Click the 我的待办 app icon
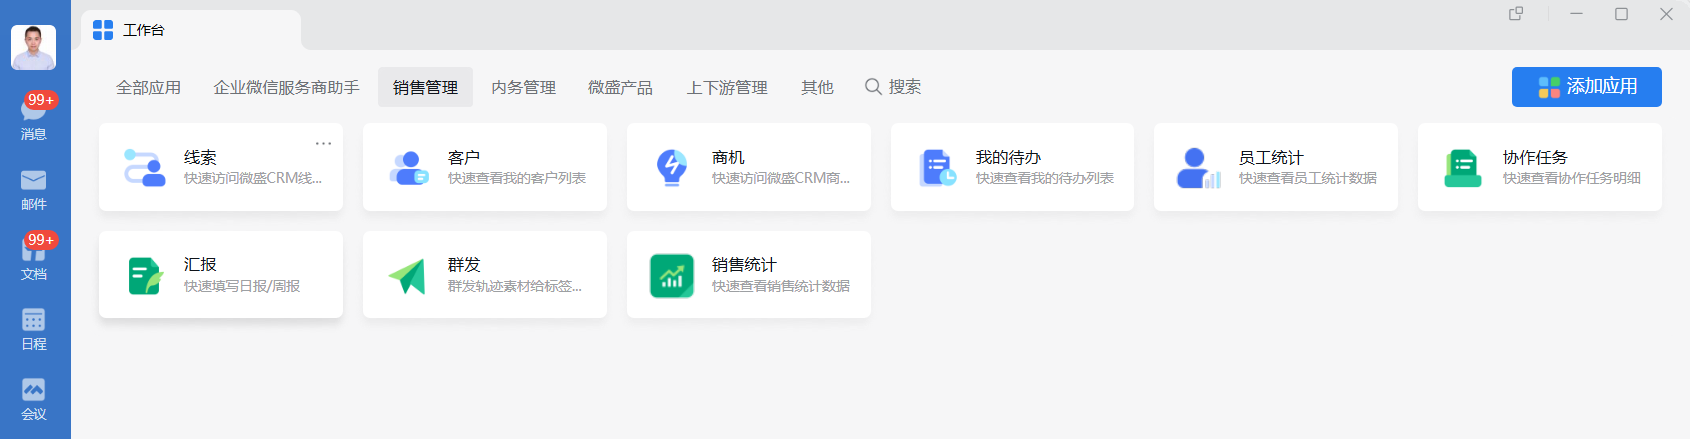This screenshot has height=439, width=1690. pos(937,167)
